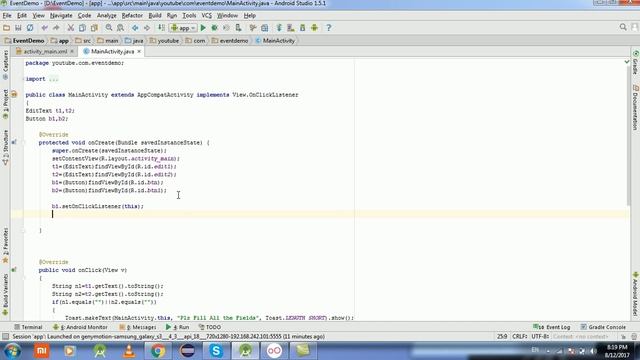Open the Build menu
The height and width of the screenshot is (360, 640).
pyautogui.click(x=155, y=16)
